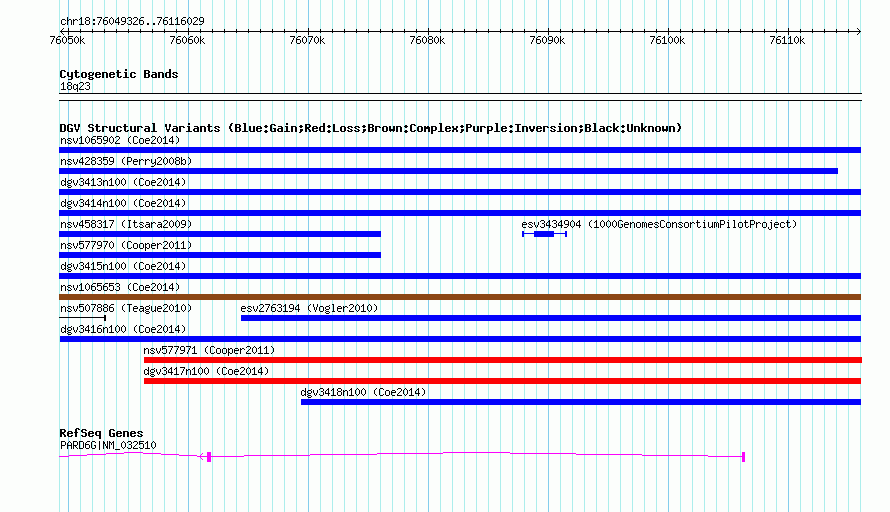Select the esv3434904 small variant glyph
The width and height of the screenshot is (890, 512).
tap(544, 234)
